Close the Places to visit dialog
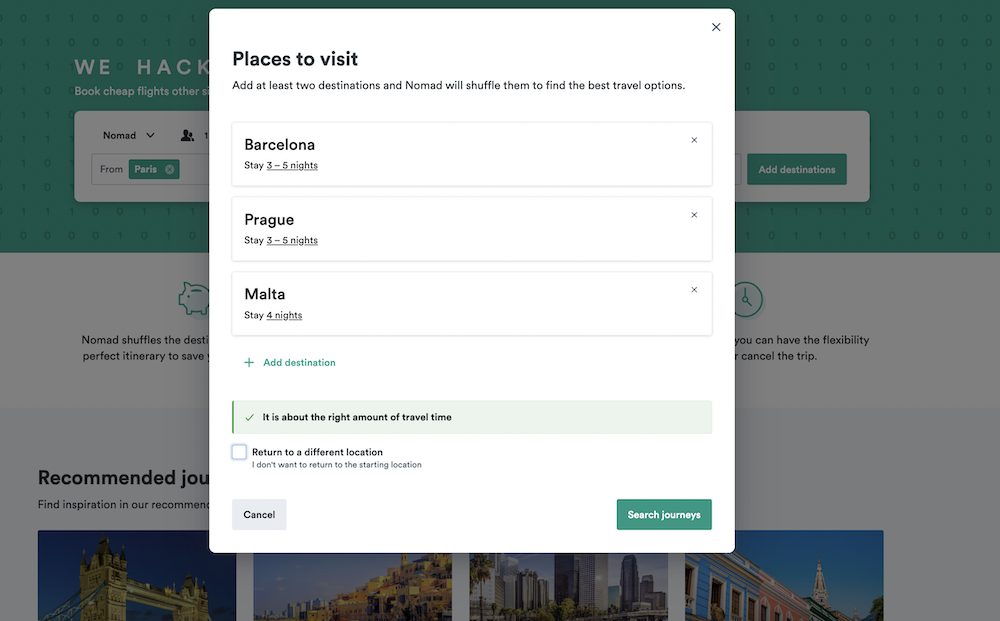1000x621 pixels. pyautogui.click(x=716, y=27)
